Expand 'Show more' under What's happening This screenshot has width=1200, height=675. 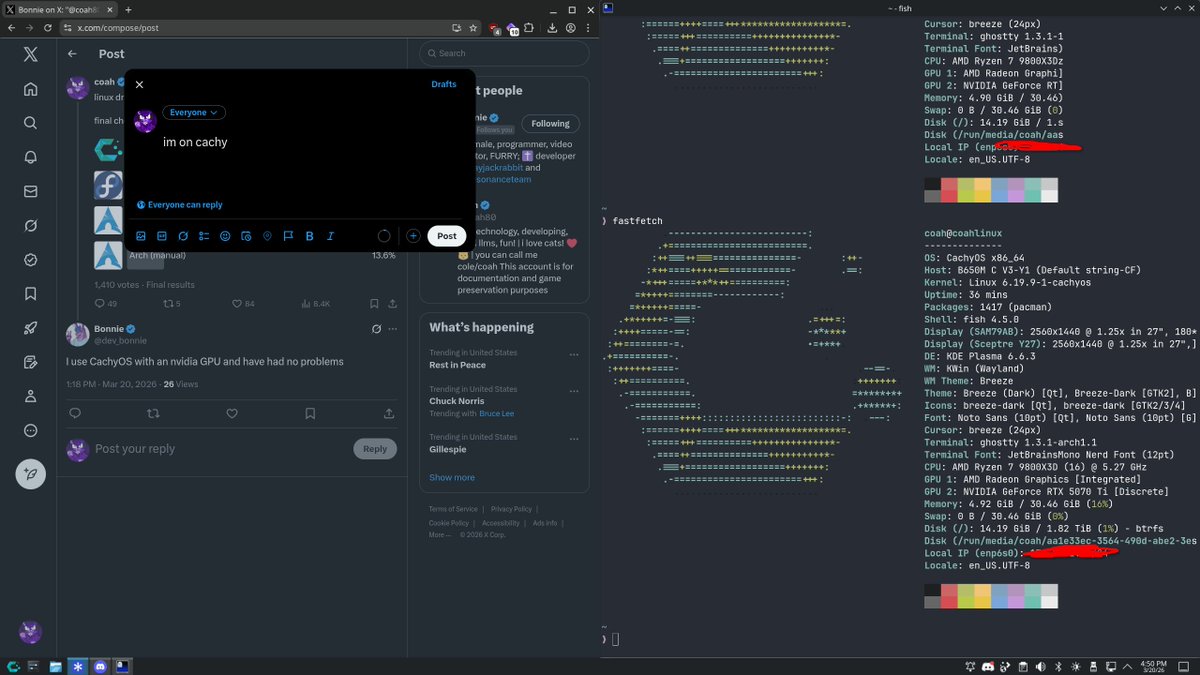pyautogui.click(x=452, y=477)
